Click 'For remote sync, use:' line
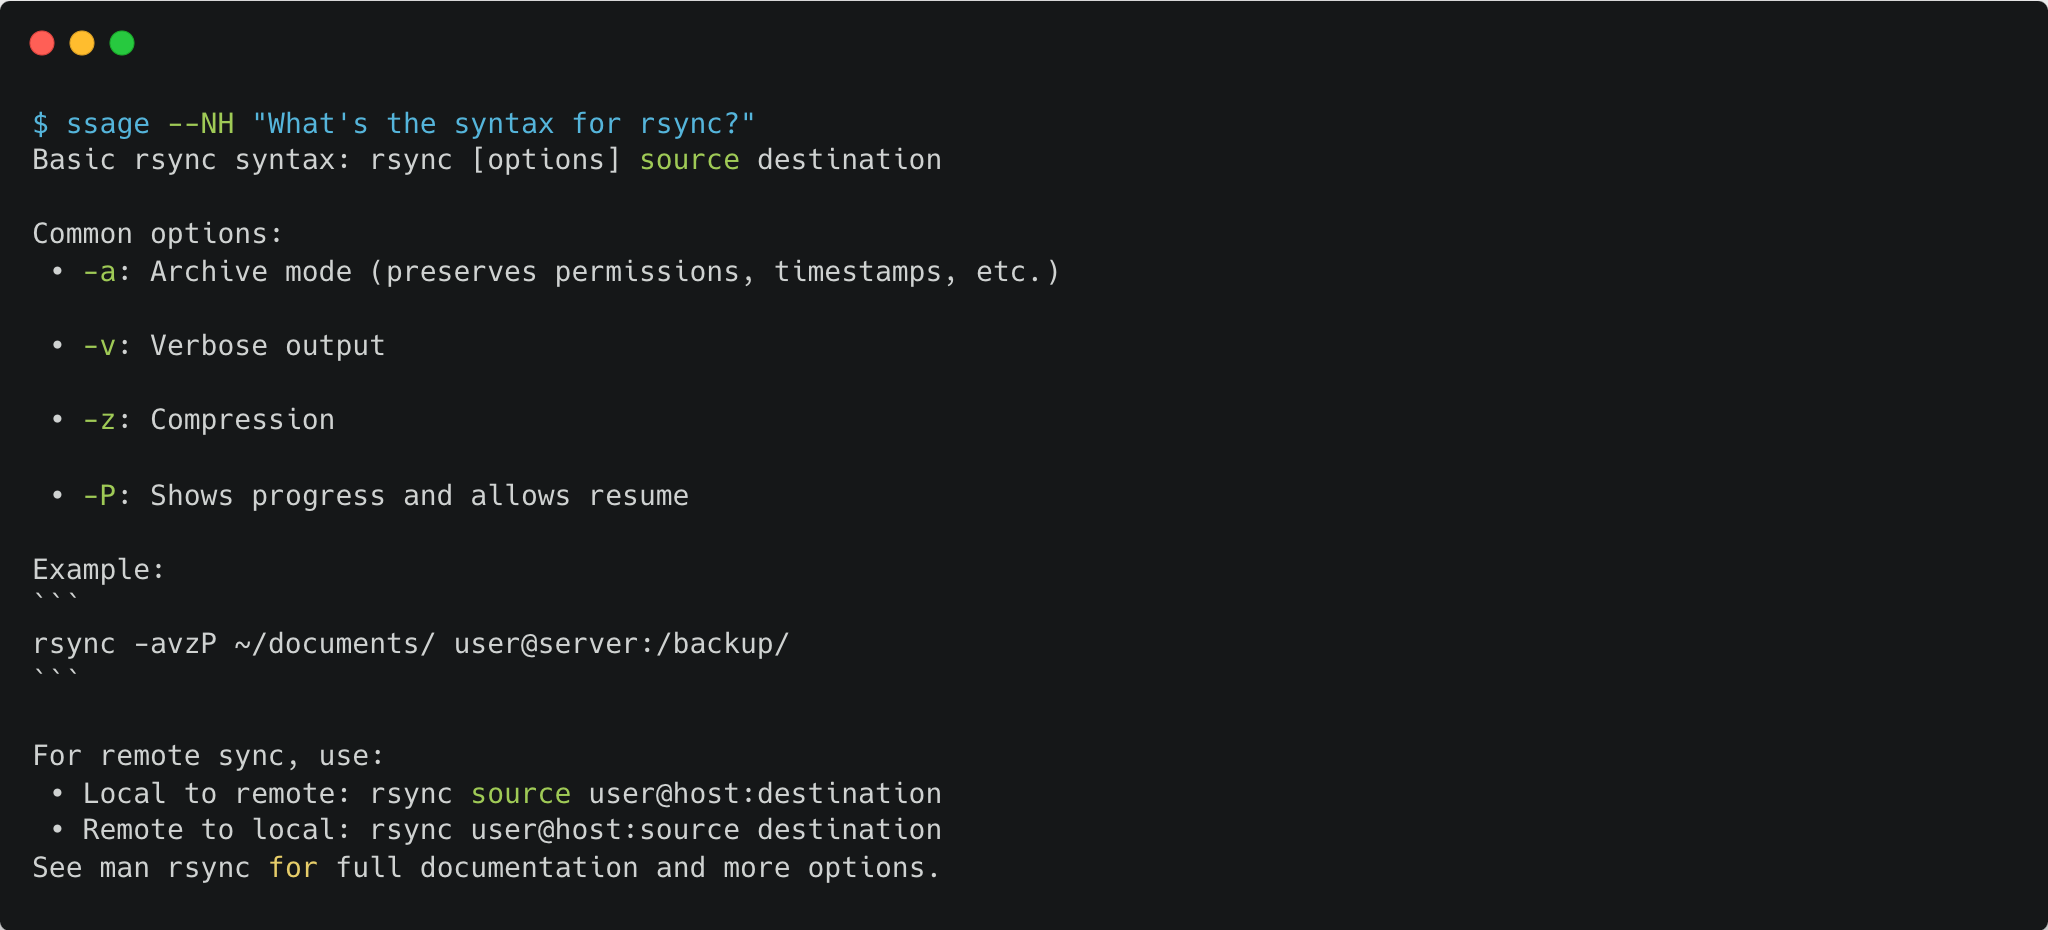2048x930 pixels. click(x=208, y=756)
